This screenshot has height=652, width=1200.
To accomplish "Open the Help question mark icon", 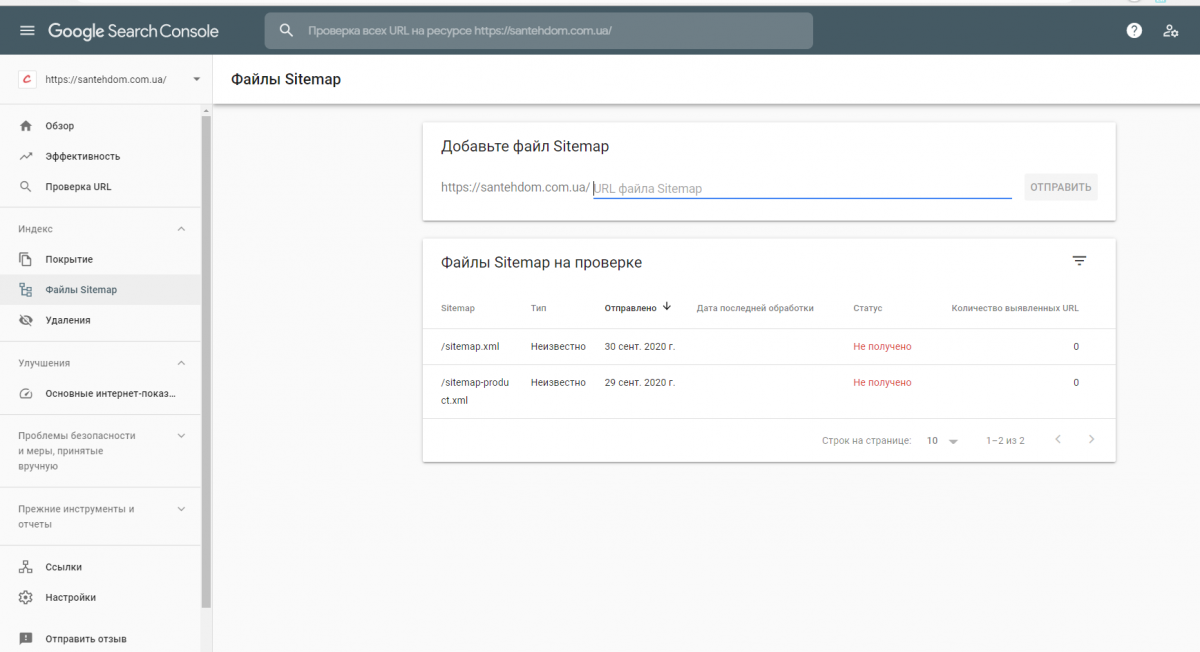I will click(1134, 31).
